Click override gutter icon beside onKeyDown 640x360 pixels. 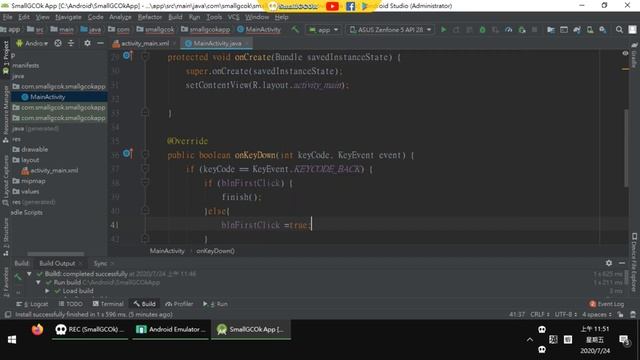coord(127,153)
